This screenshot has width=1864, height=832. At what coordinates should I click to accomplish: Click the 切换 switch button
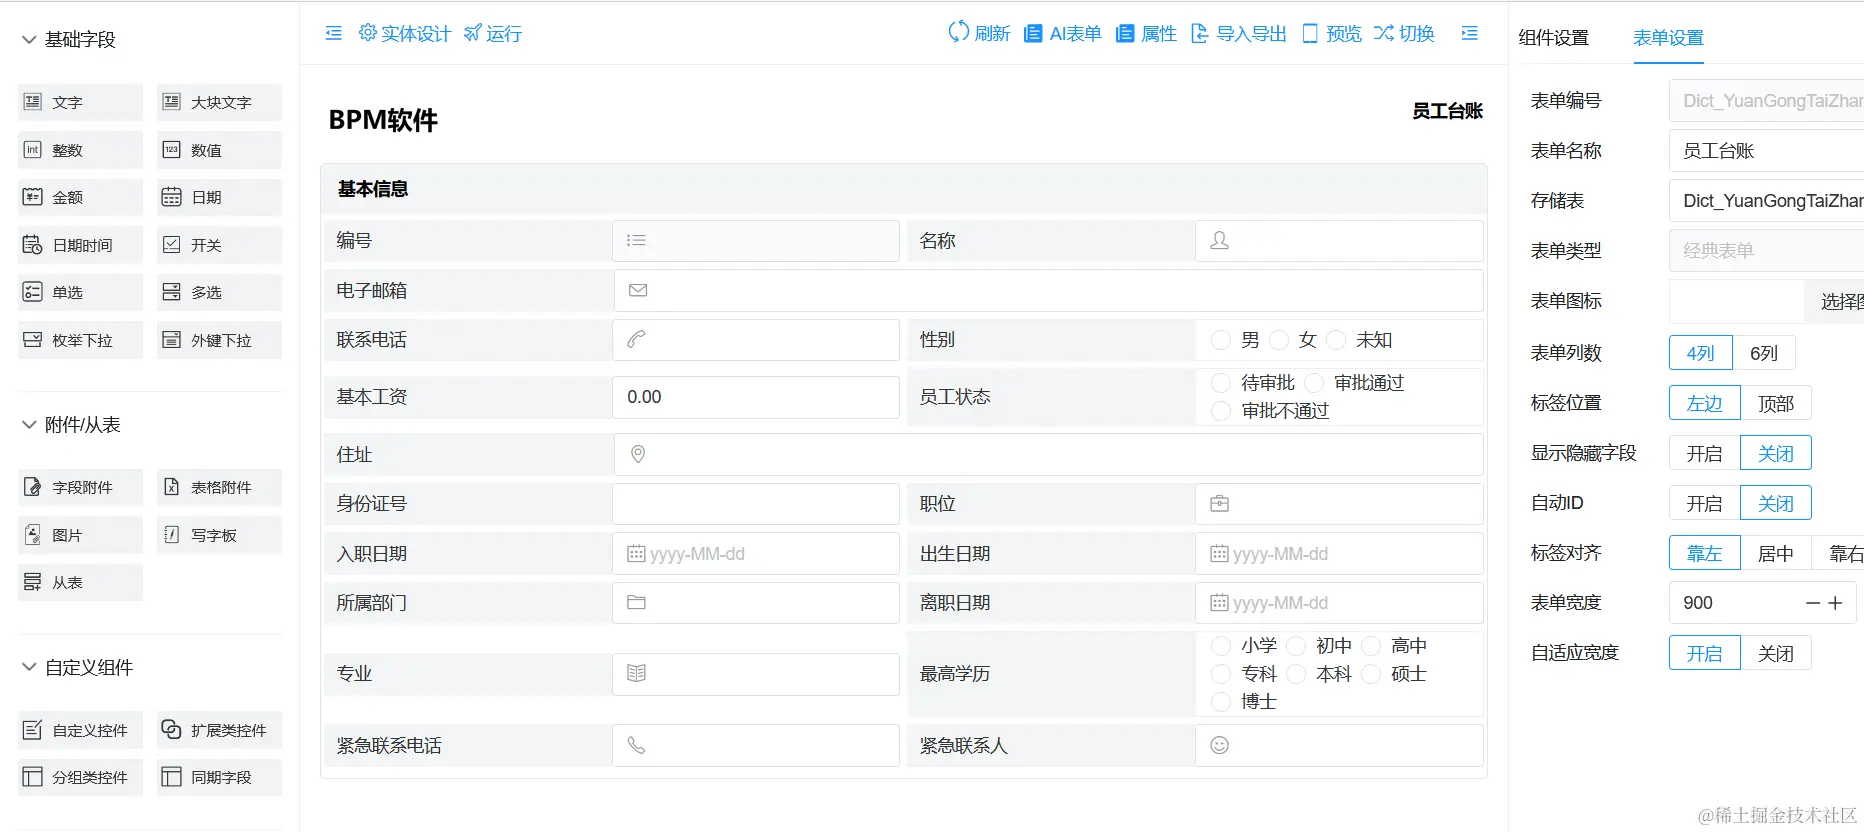pos(1405,33)
